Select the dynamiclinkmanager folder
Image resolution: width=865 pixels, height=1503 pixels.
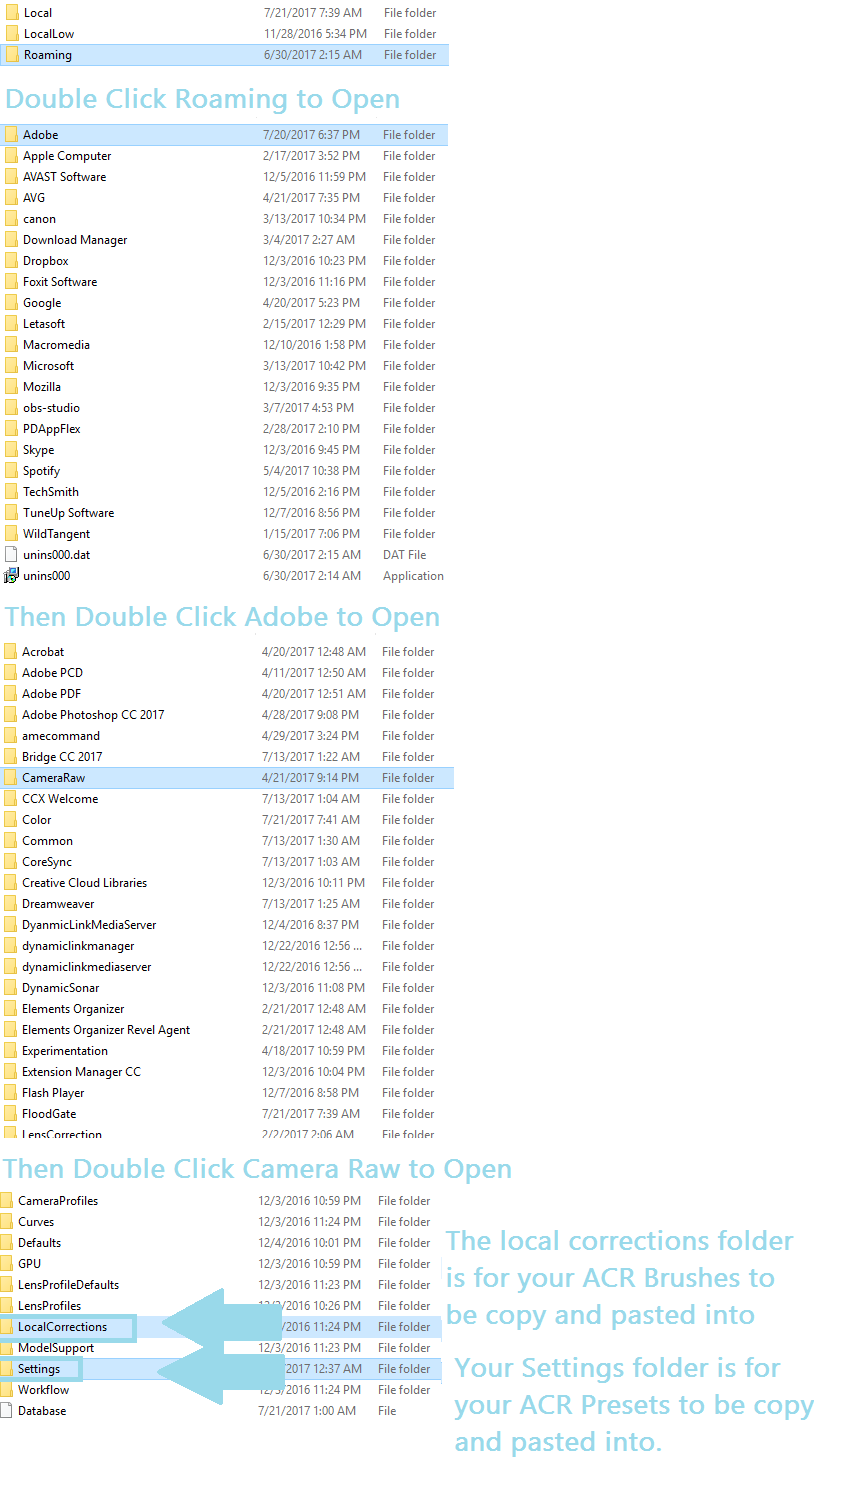[78, 946]
